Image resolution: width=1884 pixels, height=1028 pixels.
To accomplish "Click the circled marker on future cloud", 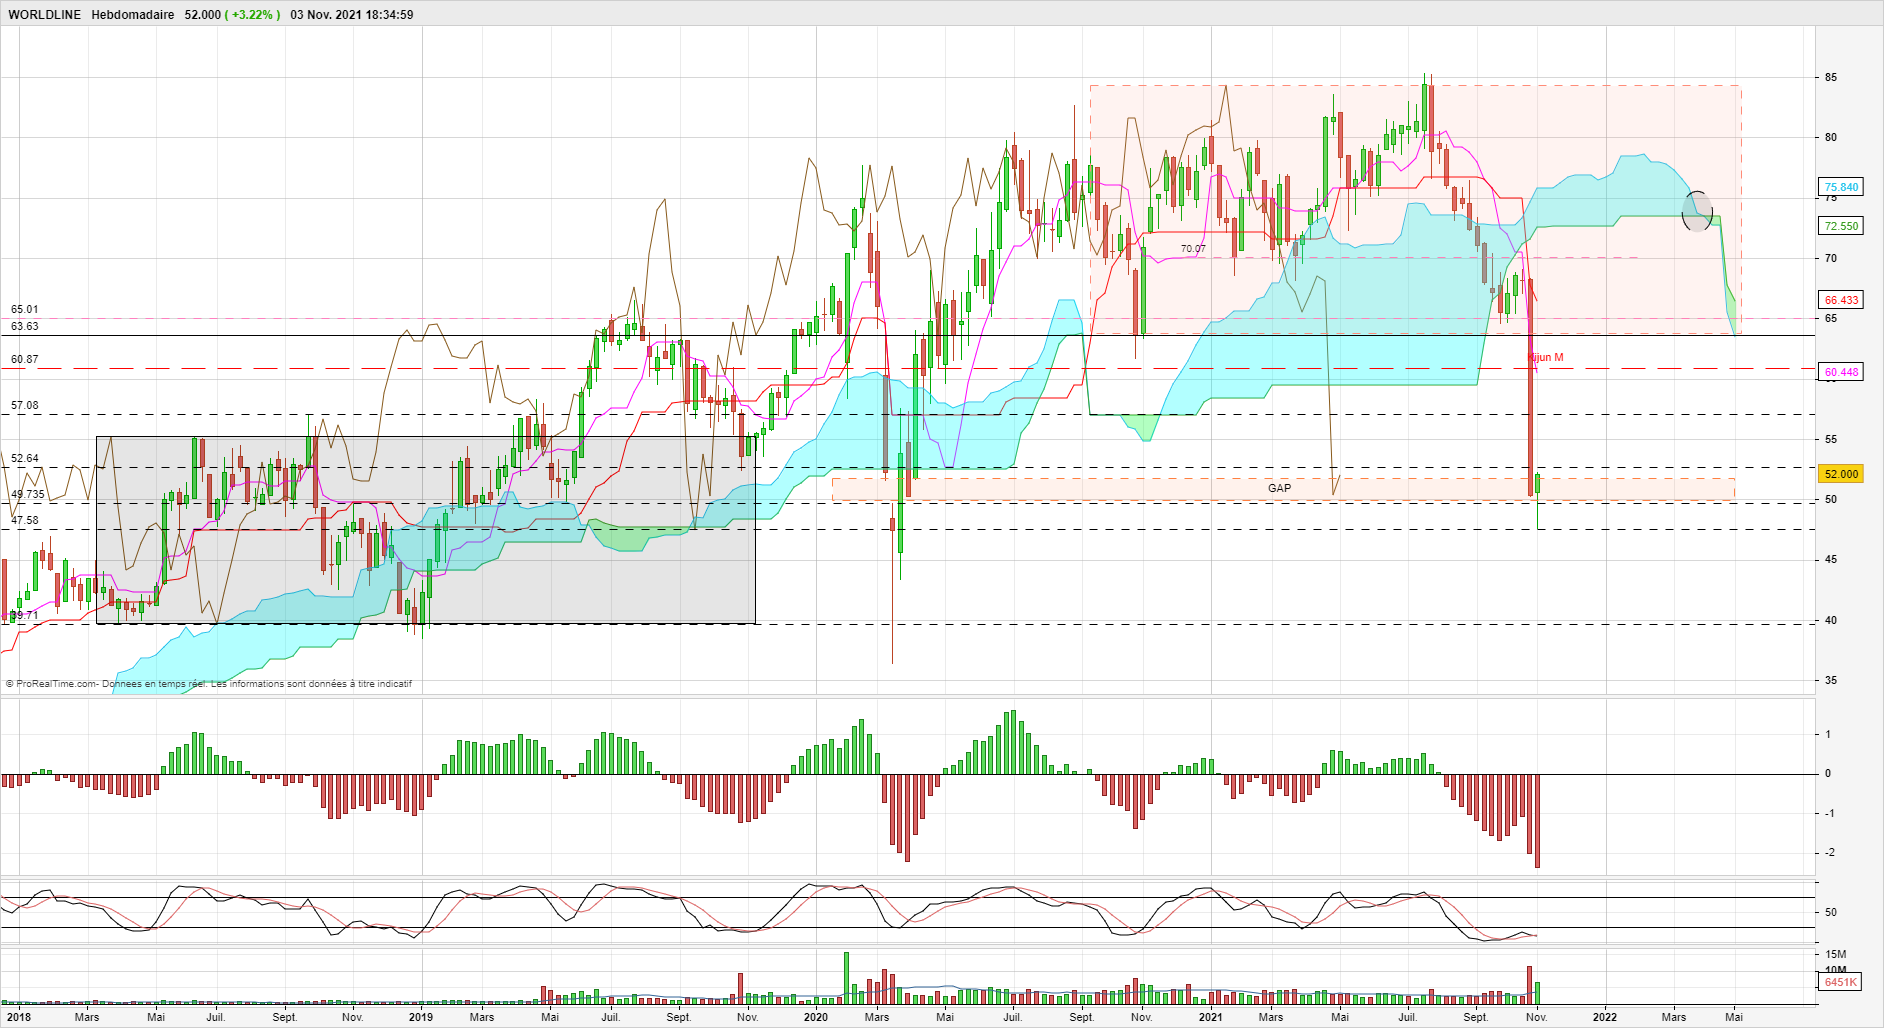I will tap(1697, 211).
